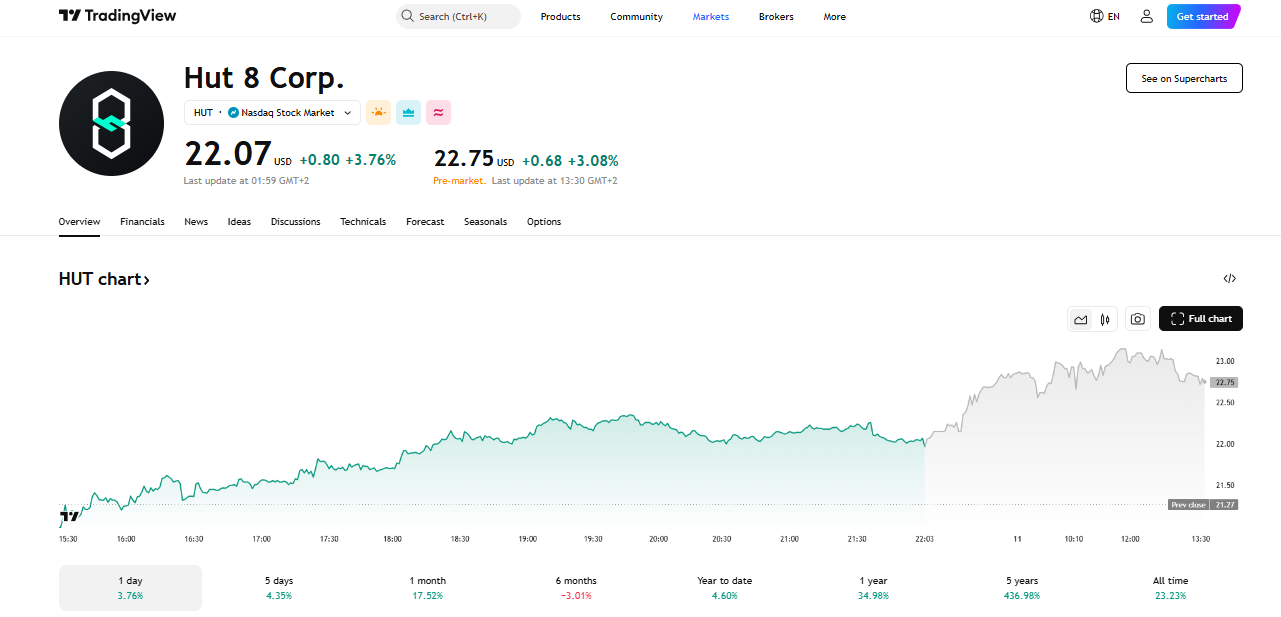Click Last update at 01:59 GMT+2 text
Image resolution: width=1281 pixels, height=617 pixels.
246,181
